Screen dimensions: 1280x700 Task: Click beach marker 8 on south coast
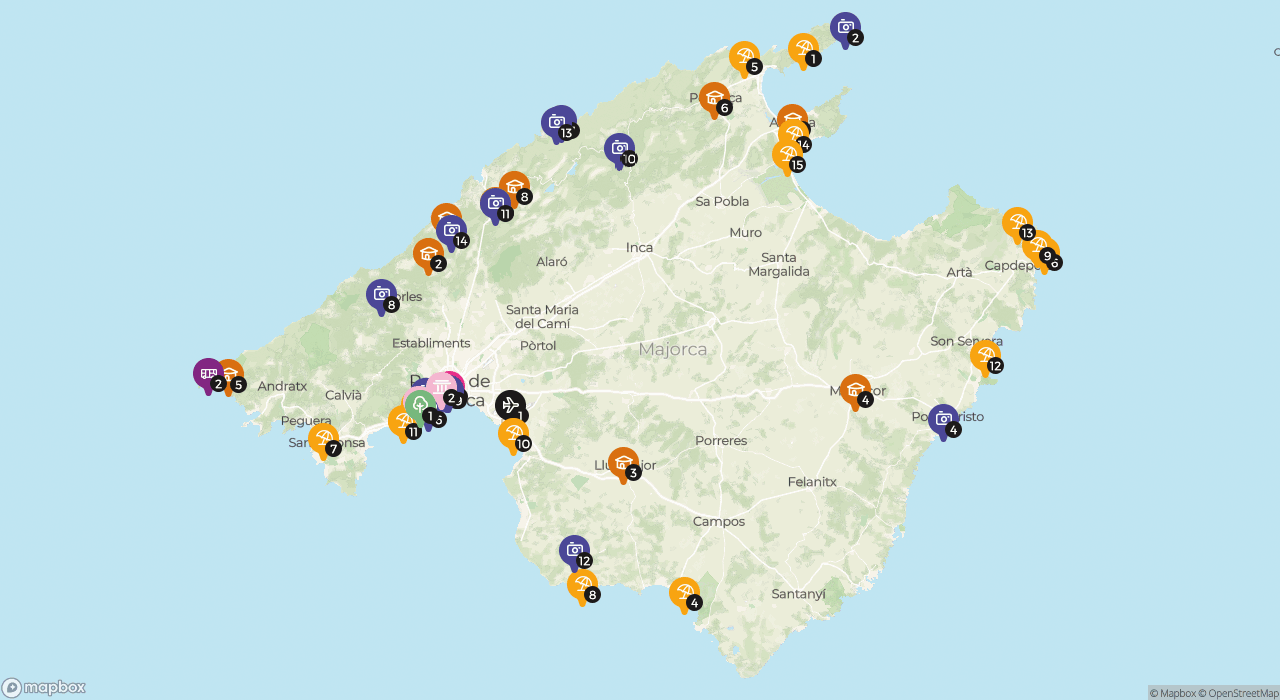(x=582, y=584)
